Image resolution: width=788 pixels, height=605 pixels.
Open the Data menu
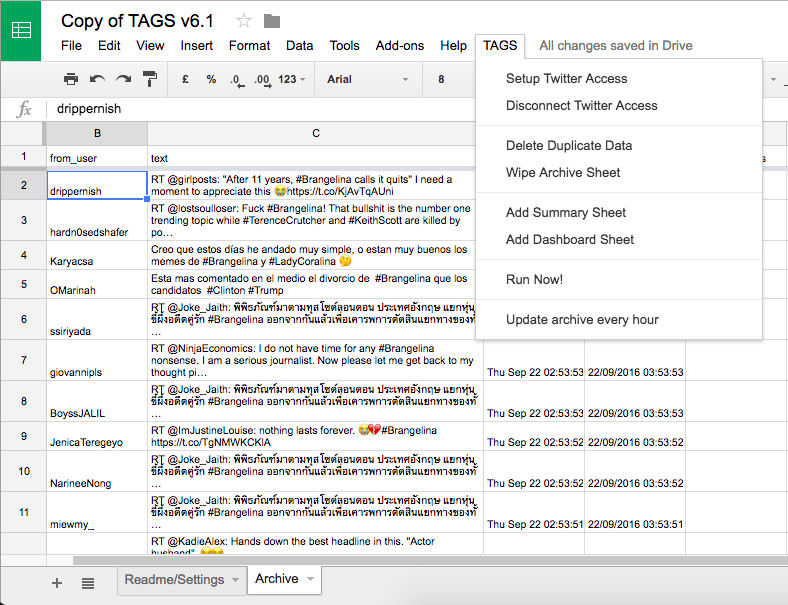(x=300, y=46)
